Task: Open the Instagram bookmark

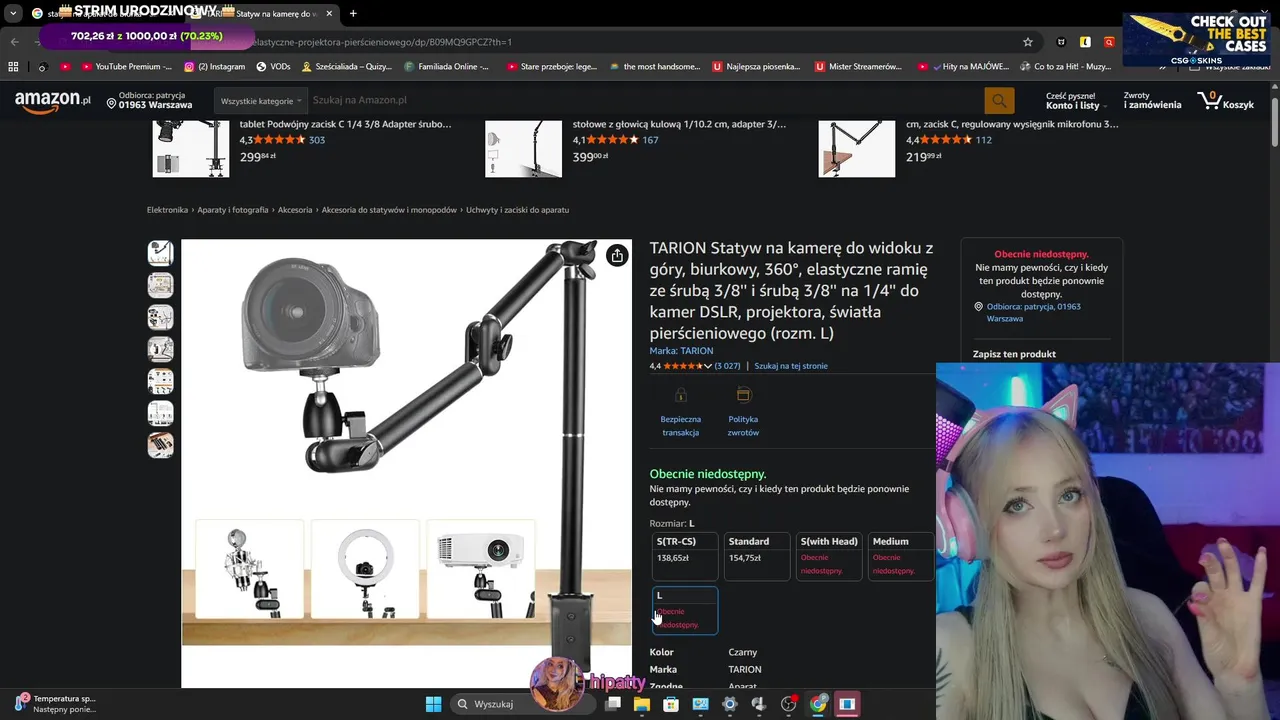Action: tap(215, 67)
